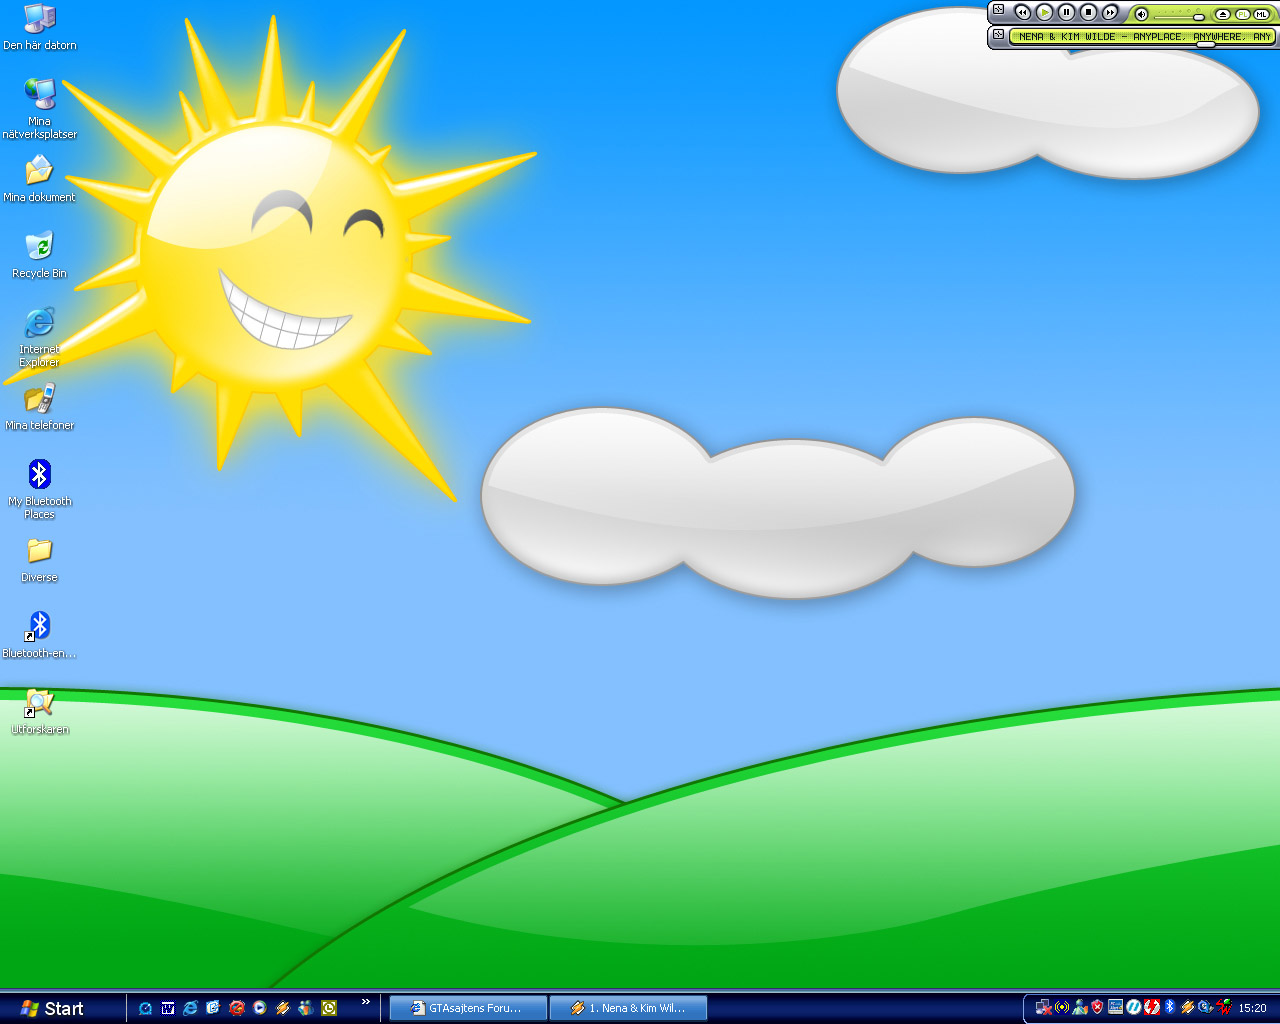Click the red SW monitor tray icon

click(1224, 1007)
